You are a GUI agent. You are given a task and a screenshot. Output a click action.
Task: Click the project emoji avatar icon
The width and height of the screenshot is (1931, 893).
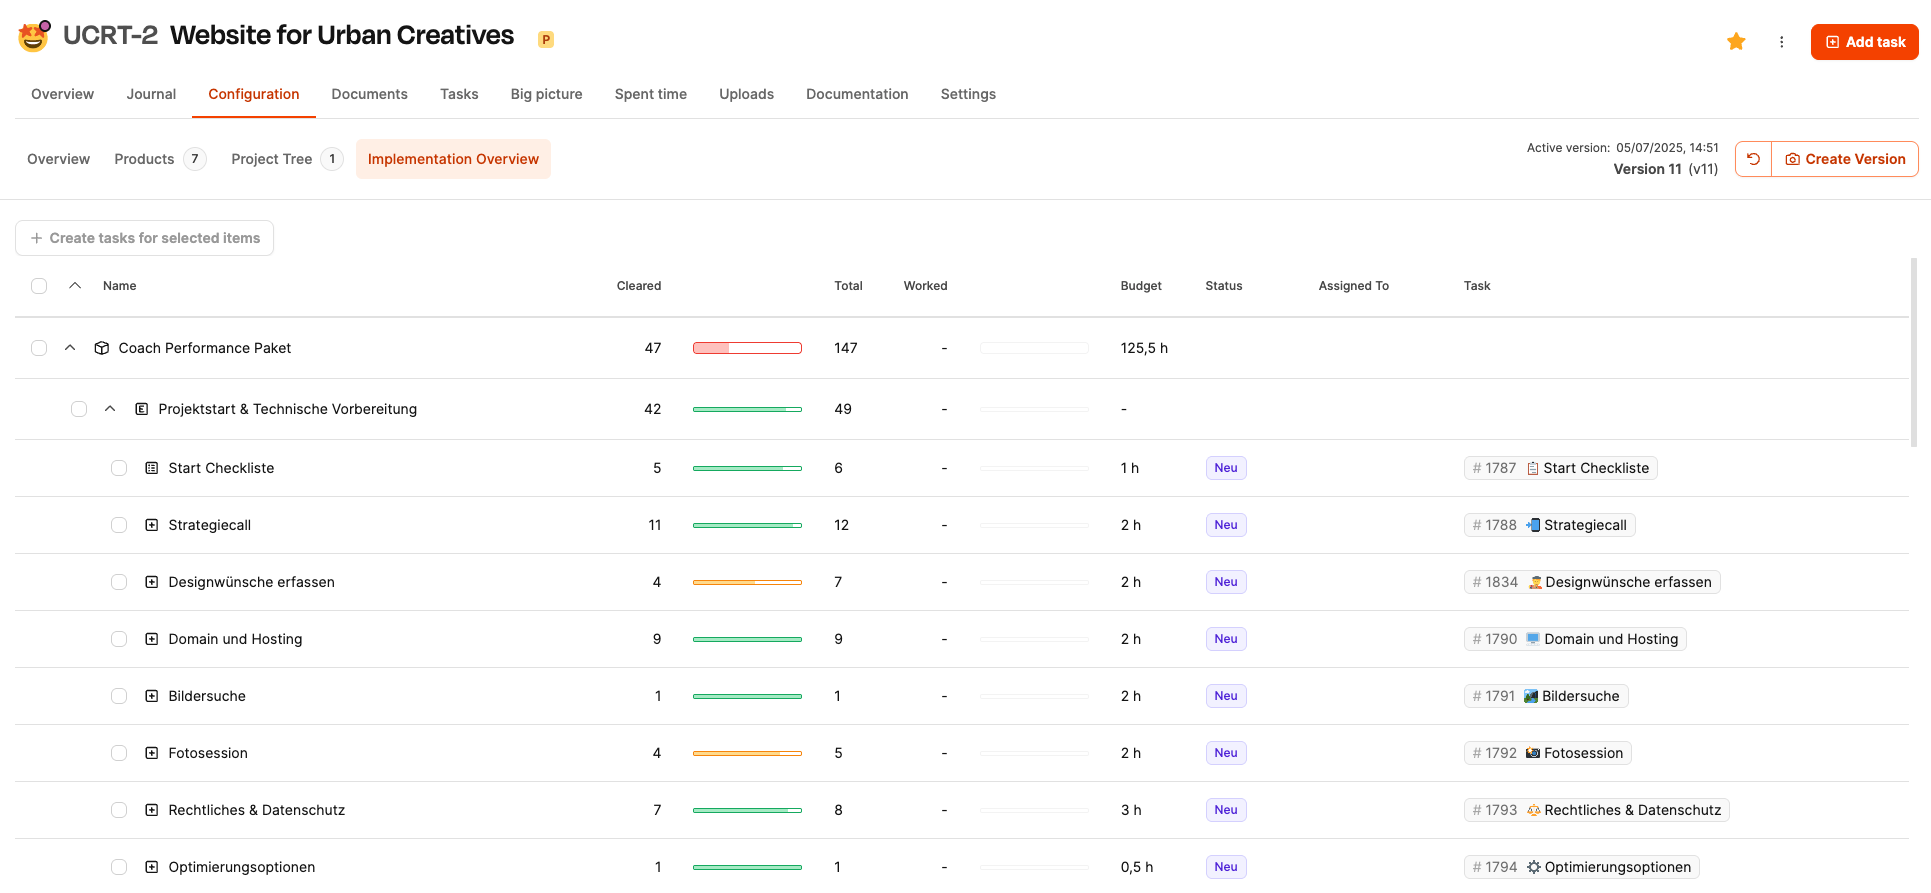34,36
